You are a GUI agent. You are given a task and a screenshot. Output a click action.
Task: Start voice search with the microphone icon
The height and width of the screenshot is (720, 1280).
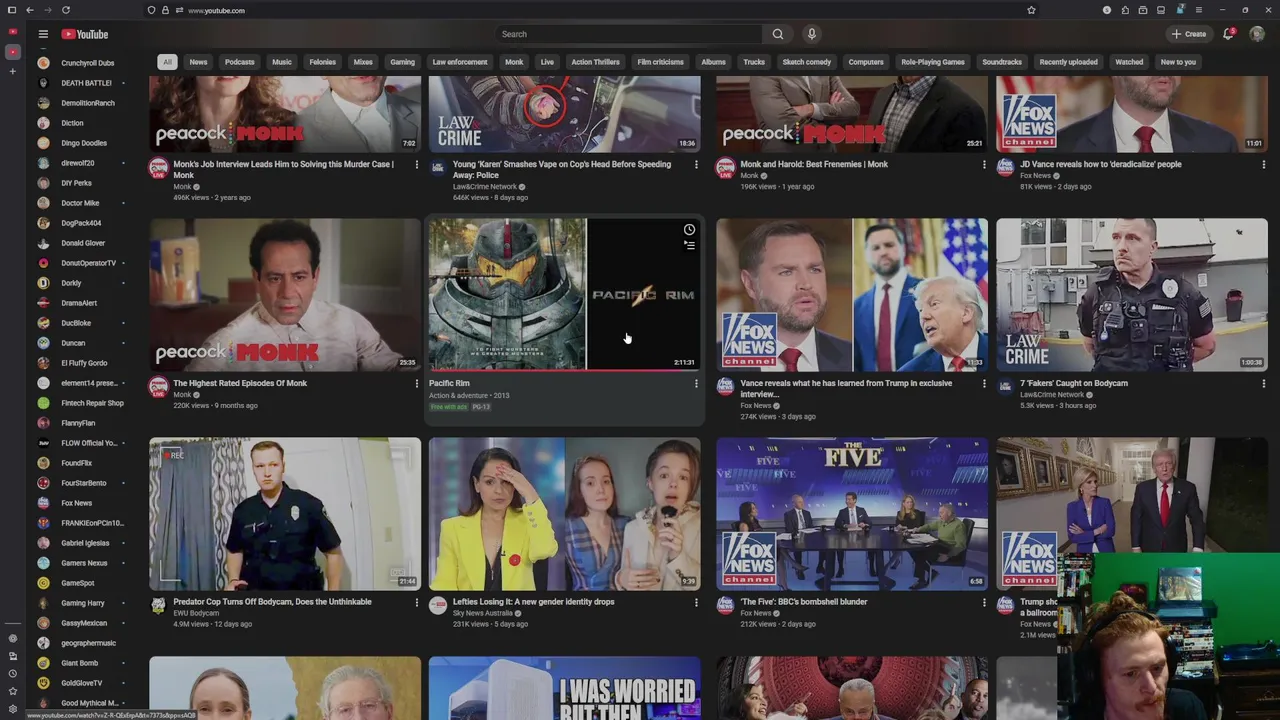pyautogui.click(x=811, y=34)
